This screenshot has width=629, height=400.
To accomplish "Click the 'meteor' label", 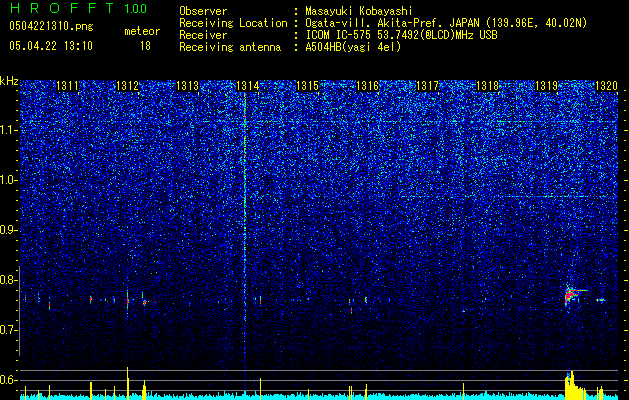I will 142,31.
